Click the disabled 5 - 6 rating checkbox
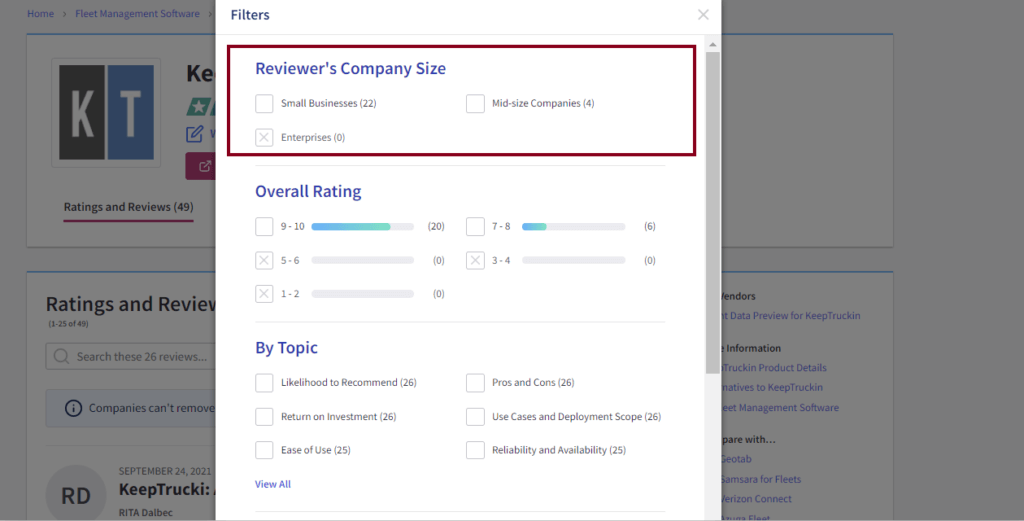The width and height of the screenshot is (1024, 521). (x=264, y=260)
